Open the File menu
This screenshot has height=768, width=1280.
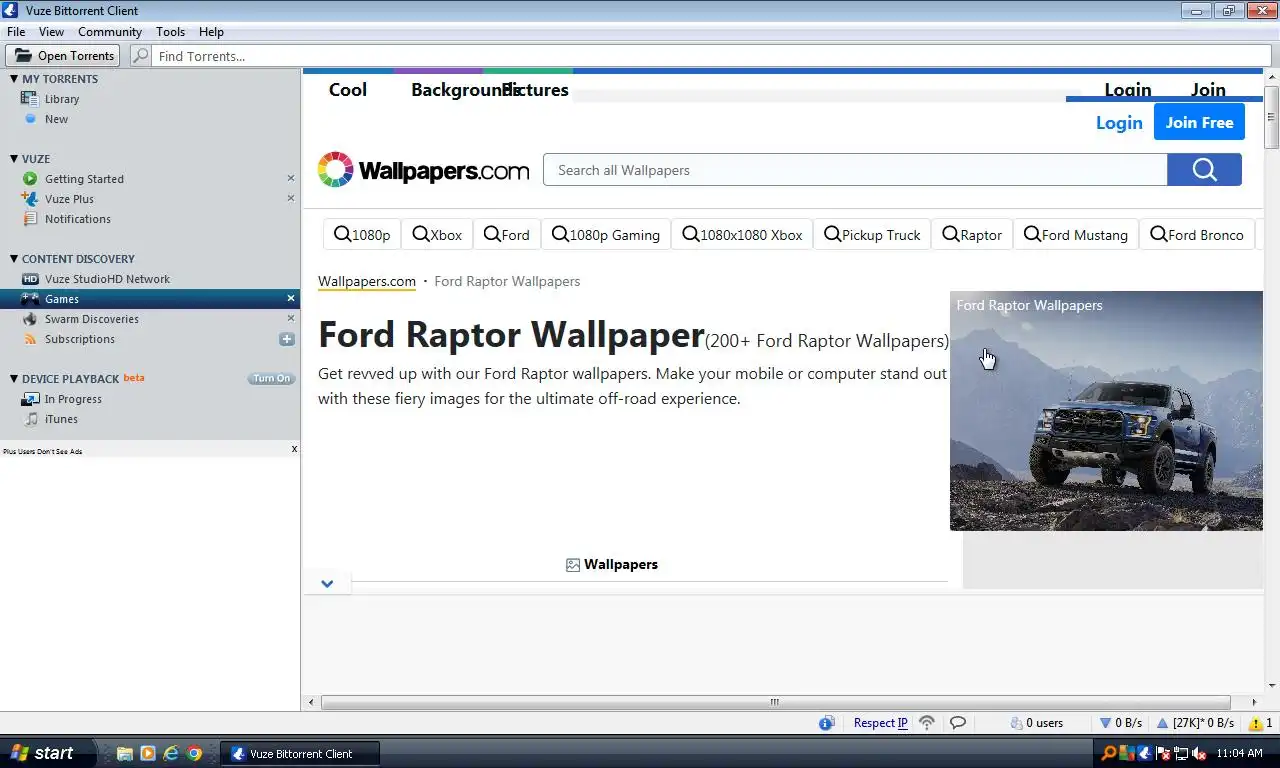(x=16, y=32)
